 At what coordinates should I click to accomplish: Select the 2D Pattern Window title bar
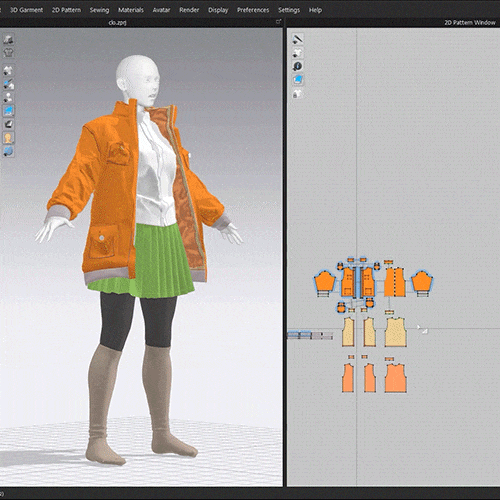[x=470, y=23]
